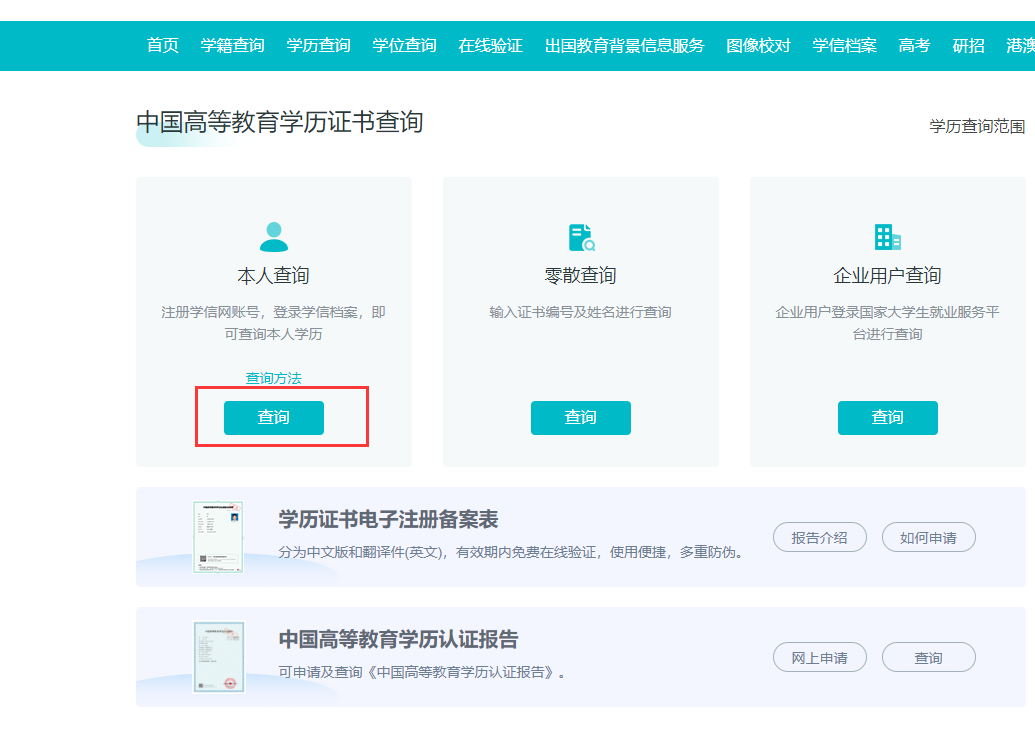Click the person icon above 本人查询
Screen dimensions: 1035x739
(273, 236)
